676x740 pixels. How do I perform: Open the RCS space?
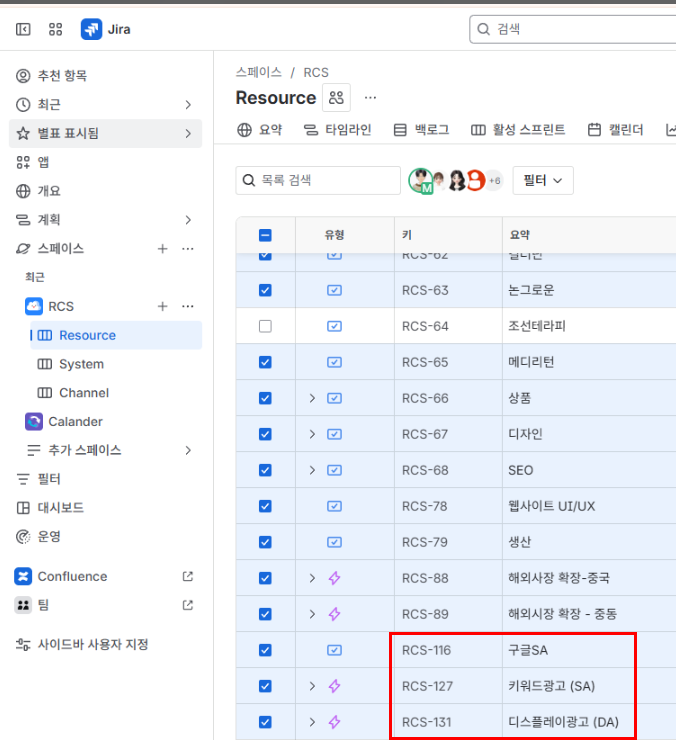(61, 306)
